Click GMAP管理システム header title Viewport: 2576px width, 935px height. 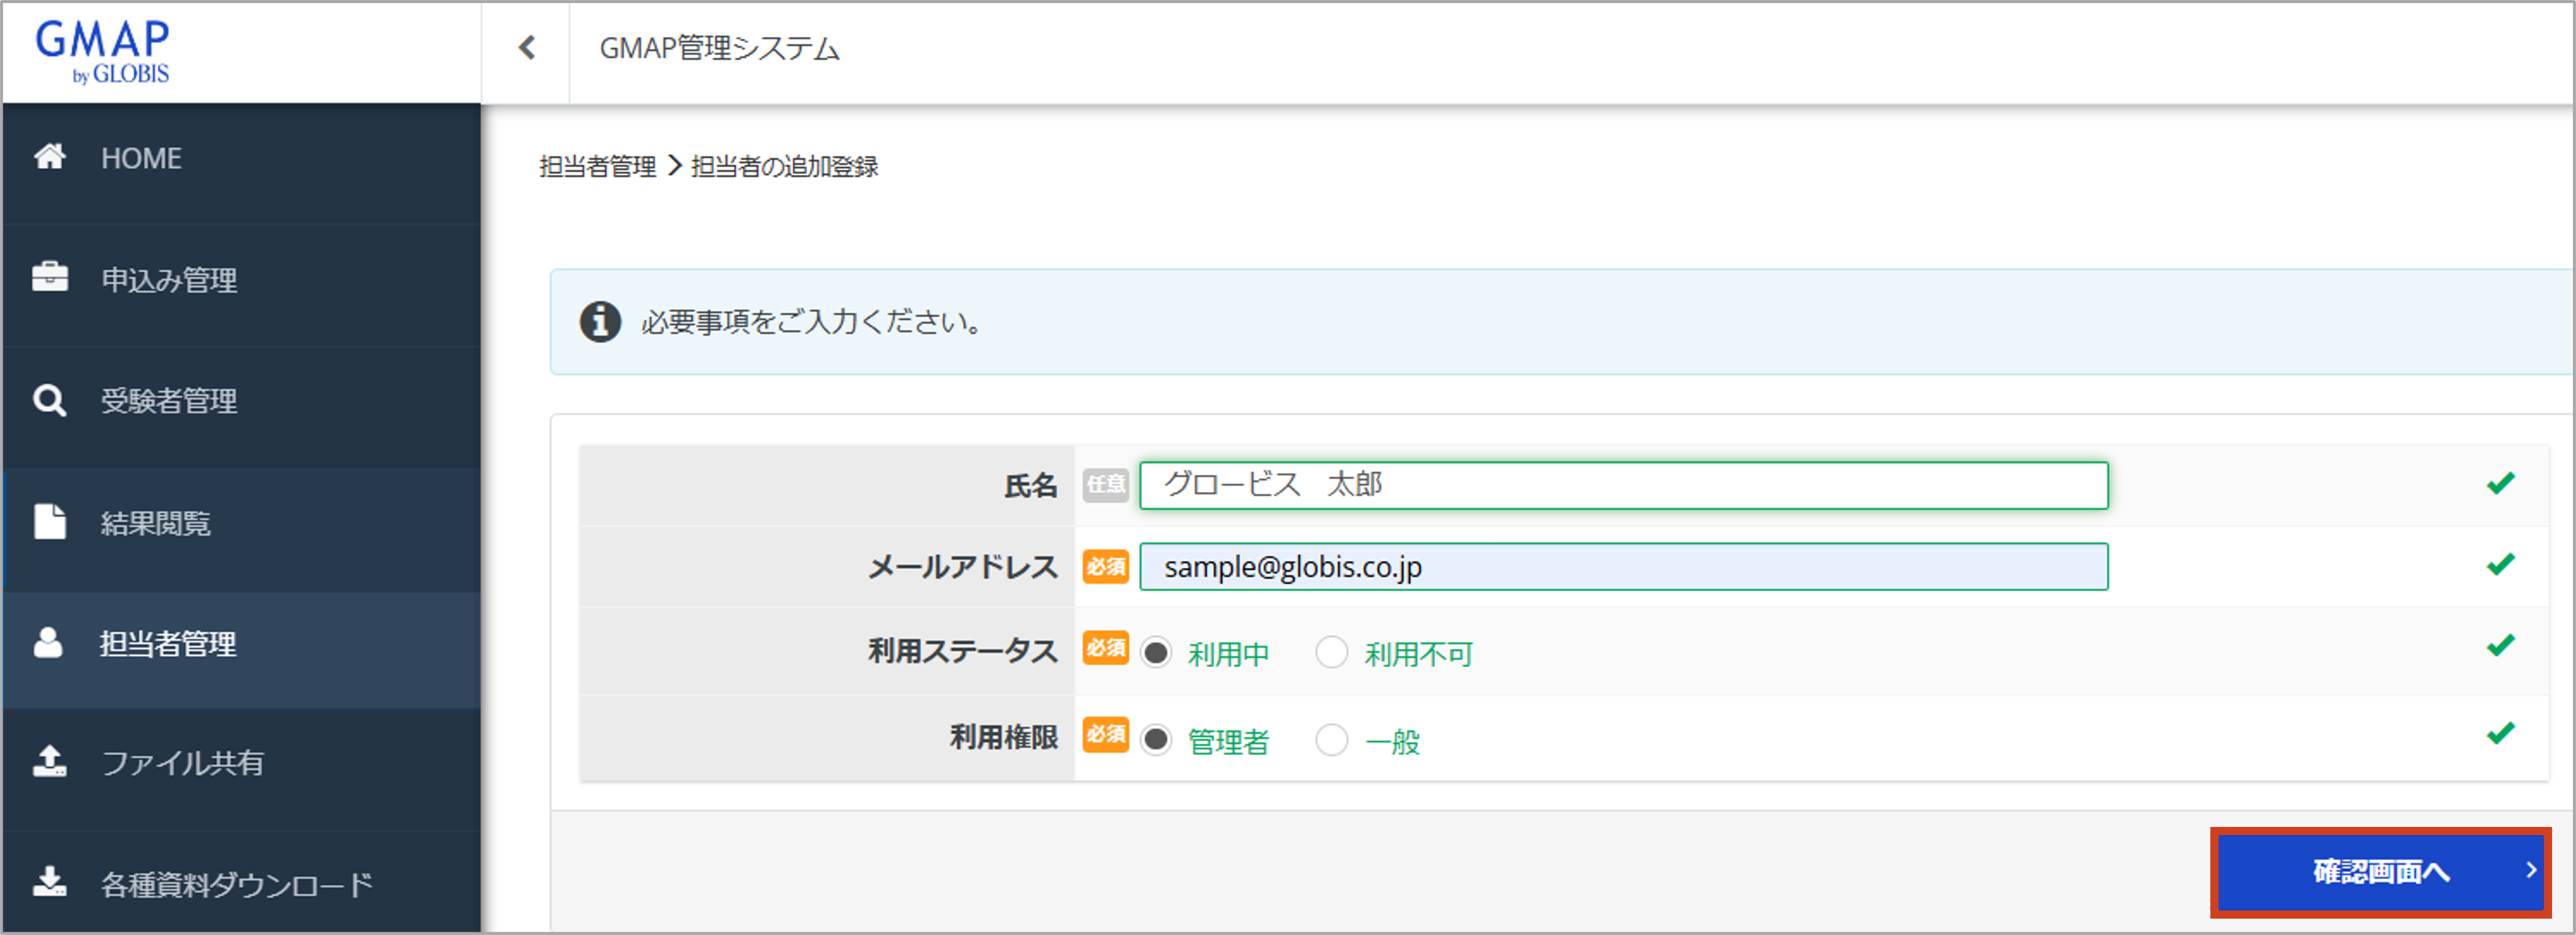719,48
